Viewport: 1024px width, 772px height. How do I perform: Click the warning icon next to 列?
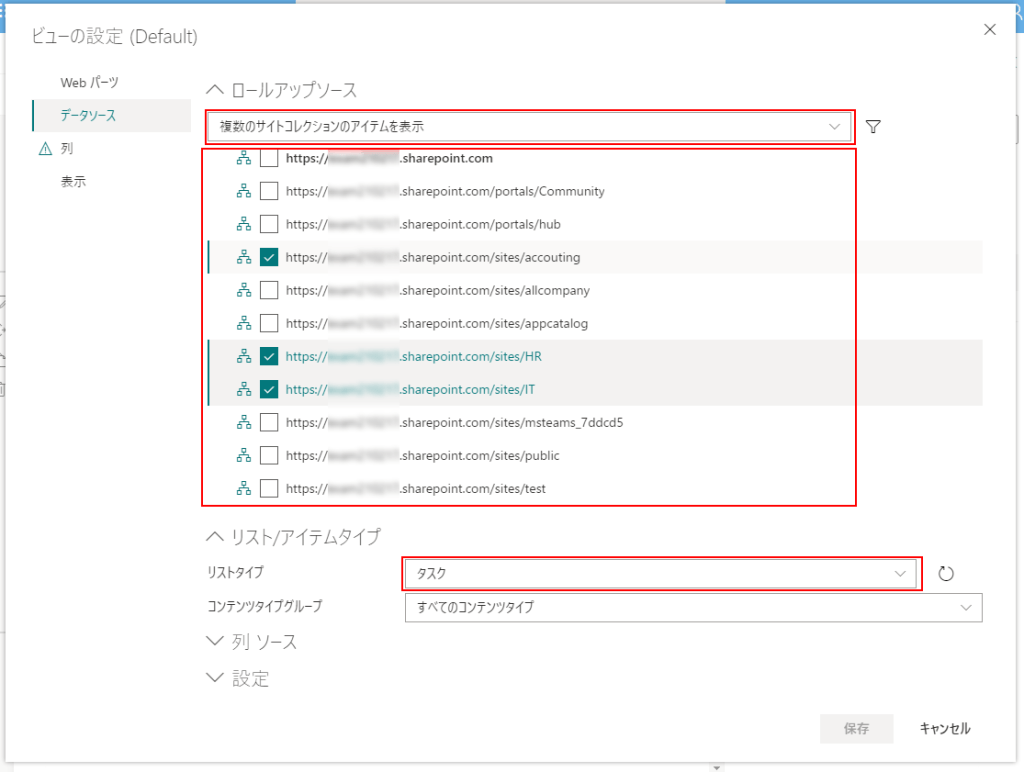(44, 149)
